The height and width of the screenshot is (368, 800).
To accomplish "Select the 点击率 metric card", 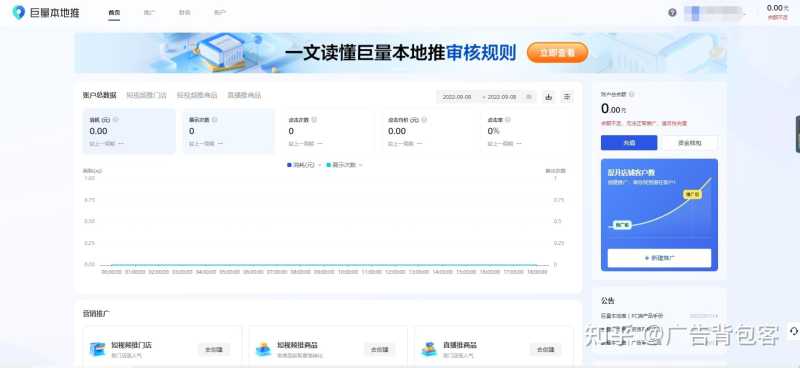I will point(527,131).
